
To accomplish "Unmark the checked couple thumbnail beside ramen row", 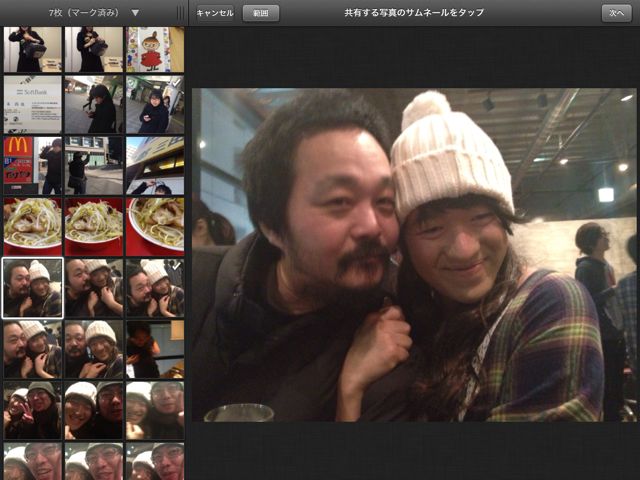I will [155, 288].
